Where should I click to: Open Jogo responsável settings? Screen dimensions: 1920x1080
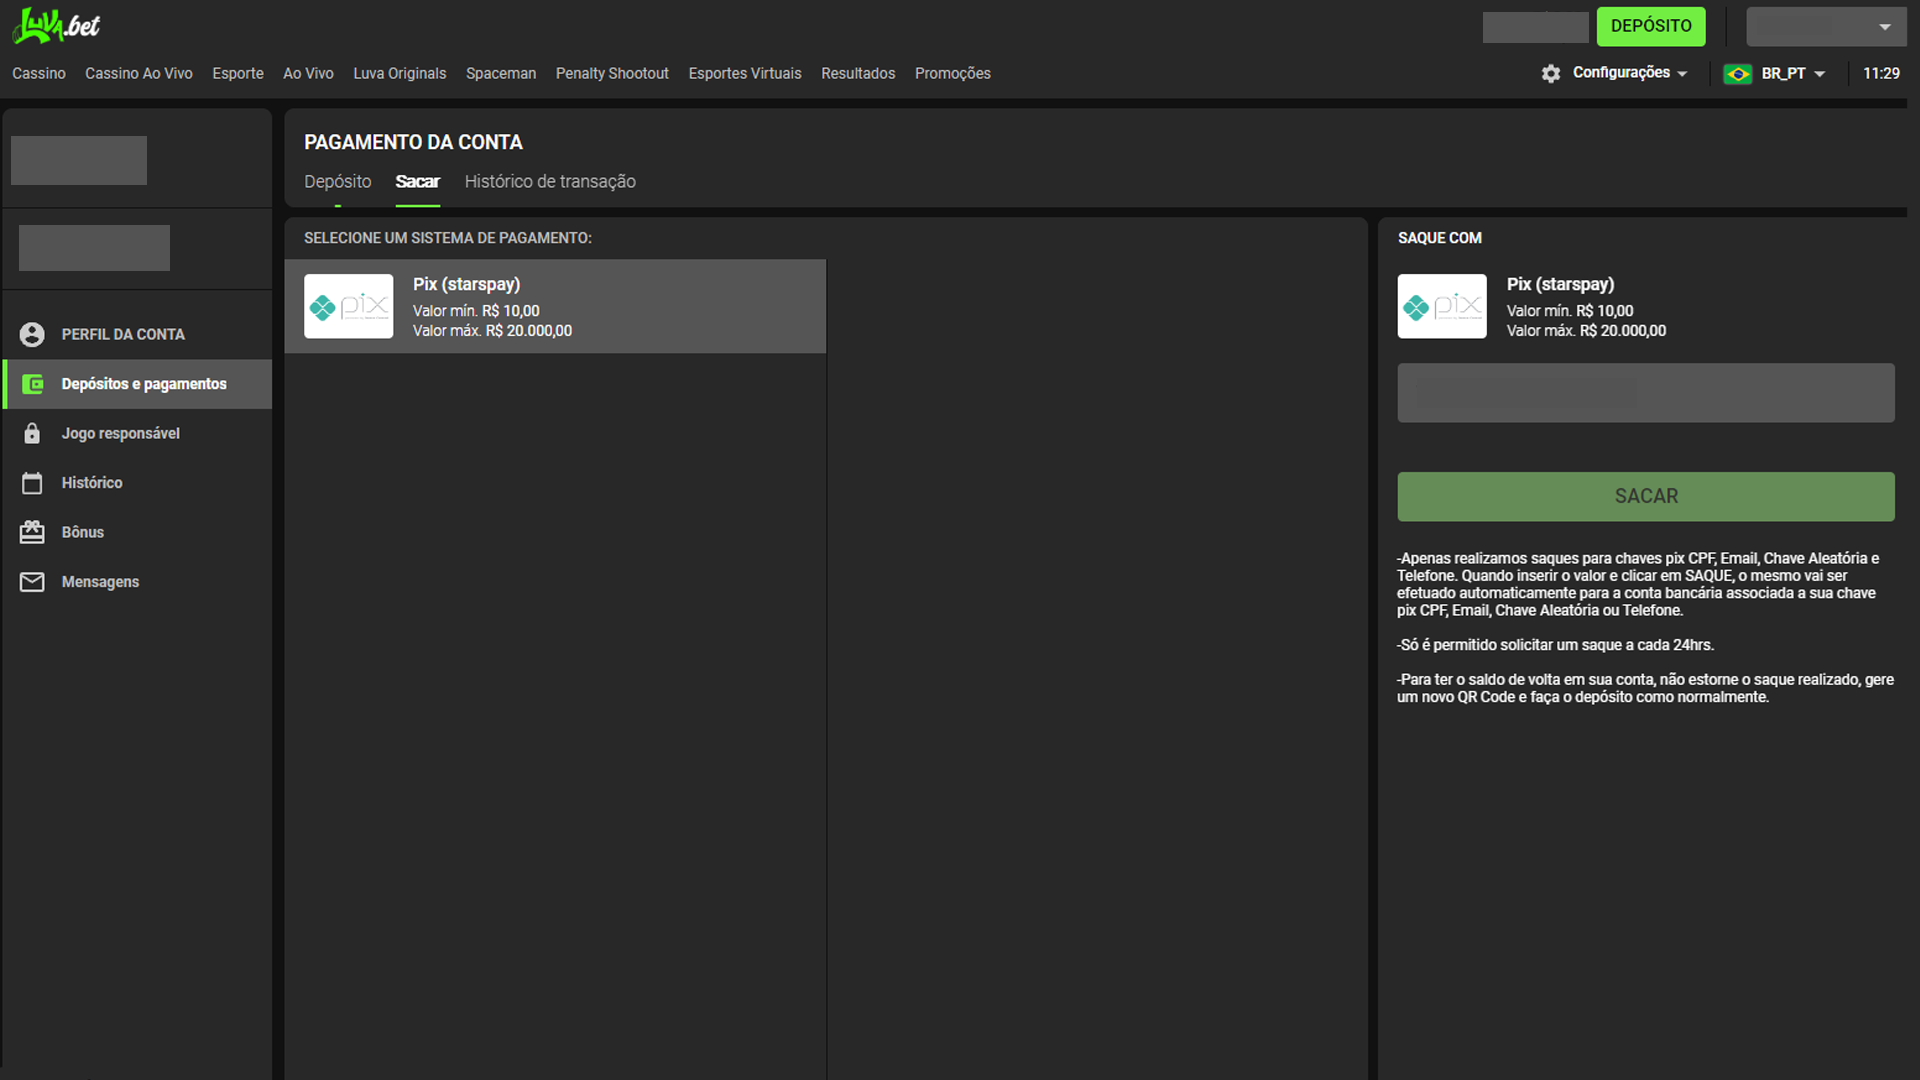(137, 434)
